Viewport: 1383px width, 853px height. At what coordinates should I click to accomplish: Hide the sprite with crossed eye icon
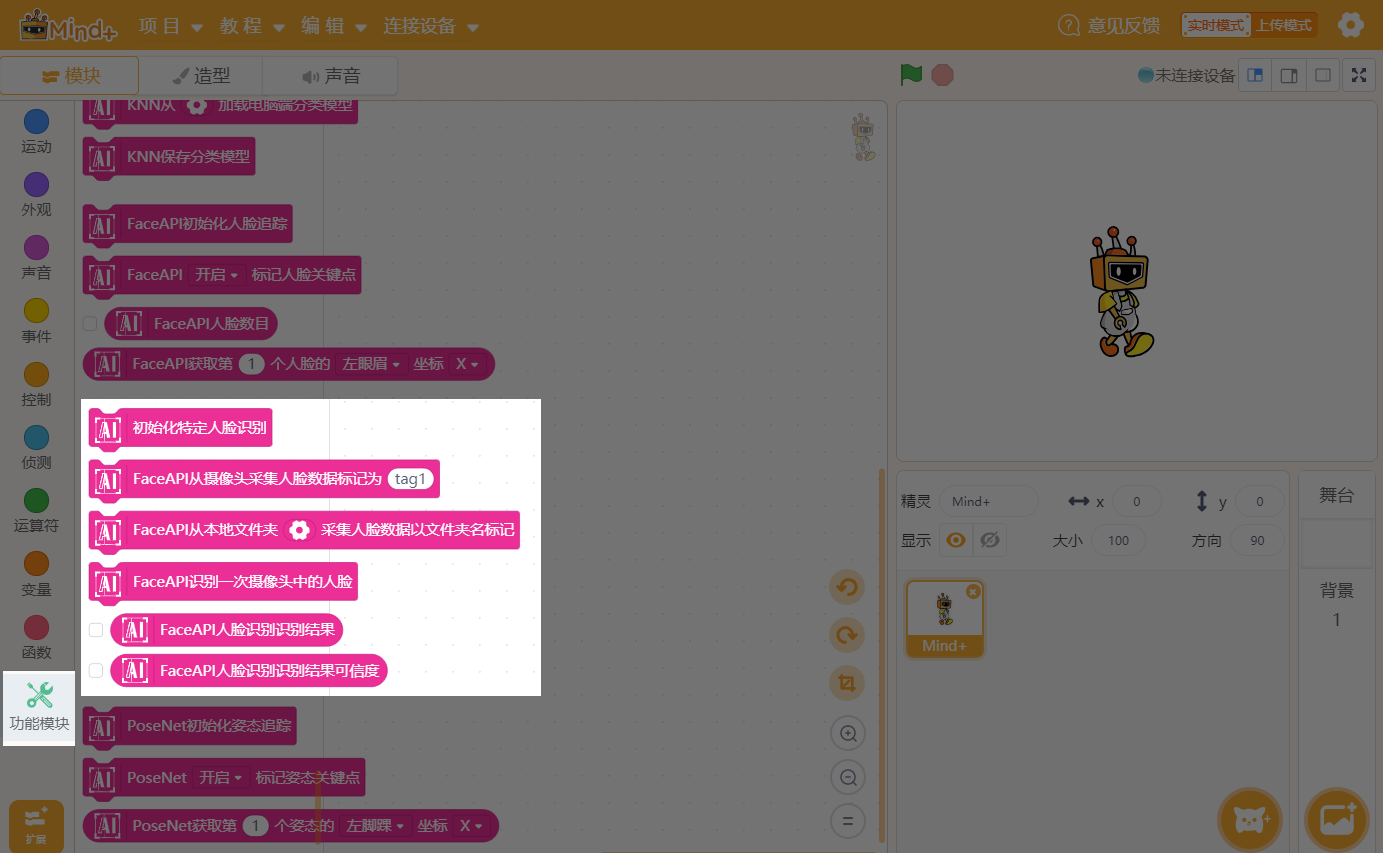990,541
